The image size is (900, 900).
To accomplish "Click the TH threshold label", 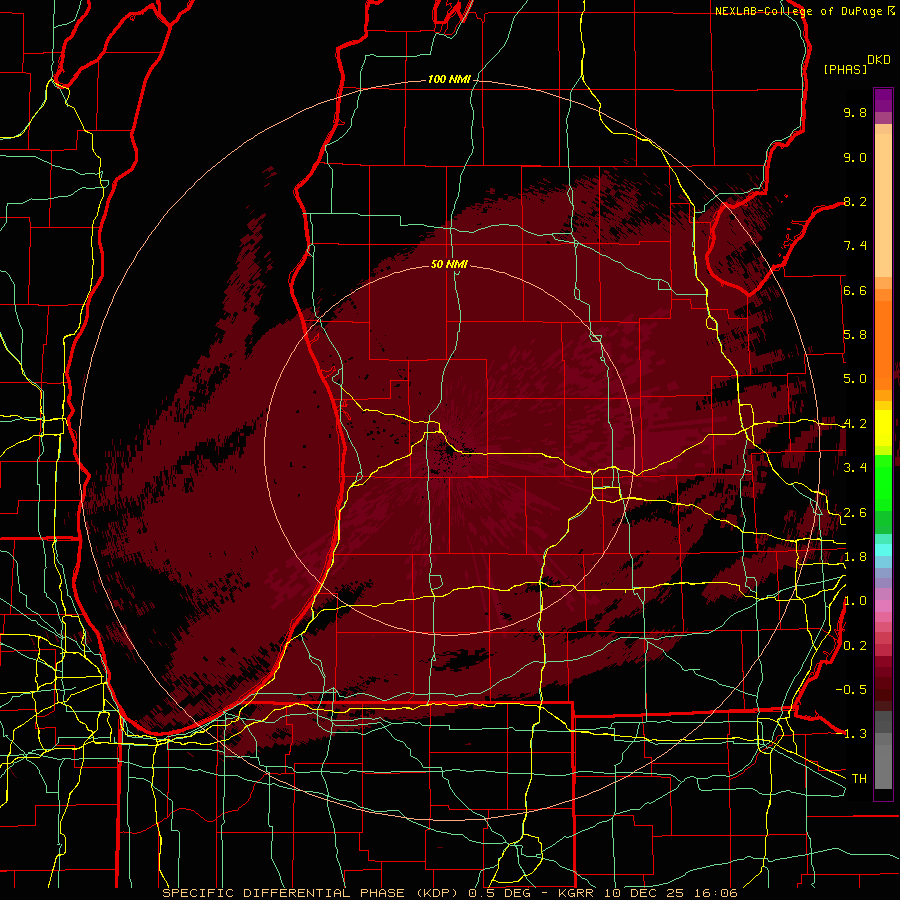I will 859,779.
